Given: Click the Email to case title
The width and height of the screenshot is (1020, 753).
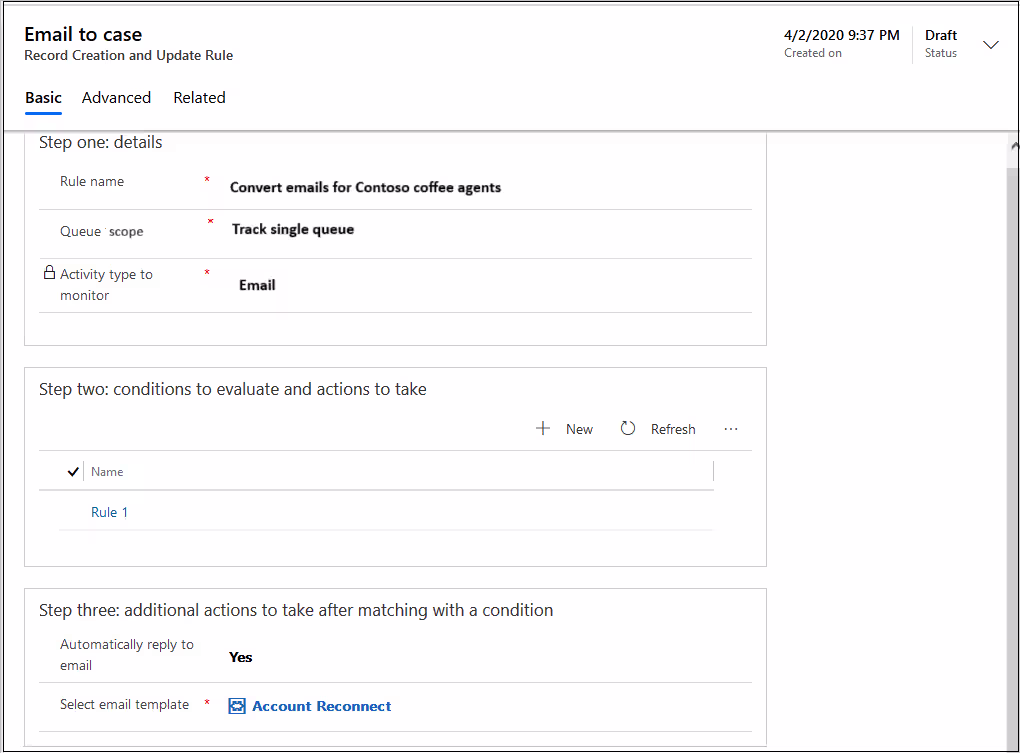Looking at the screenshot, I should pos(83,34).
